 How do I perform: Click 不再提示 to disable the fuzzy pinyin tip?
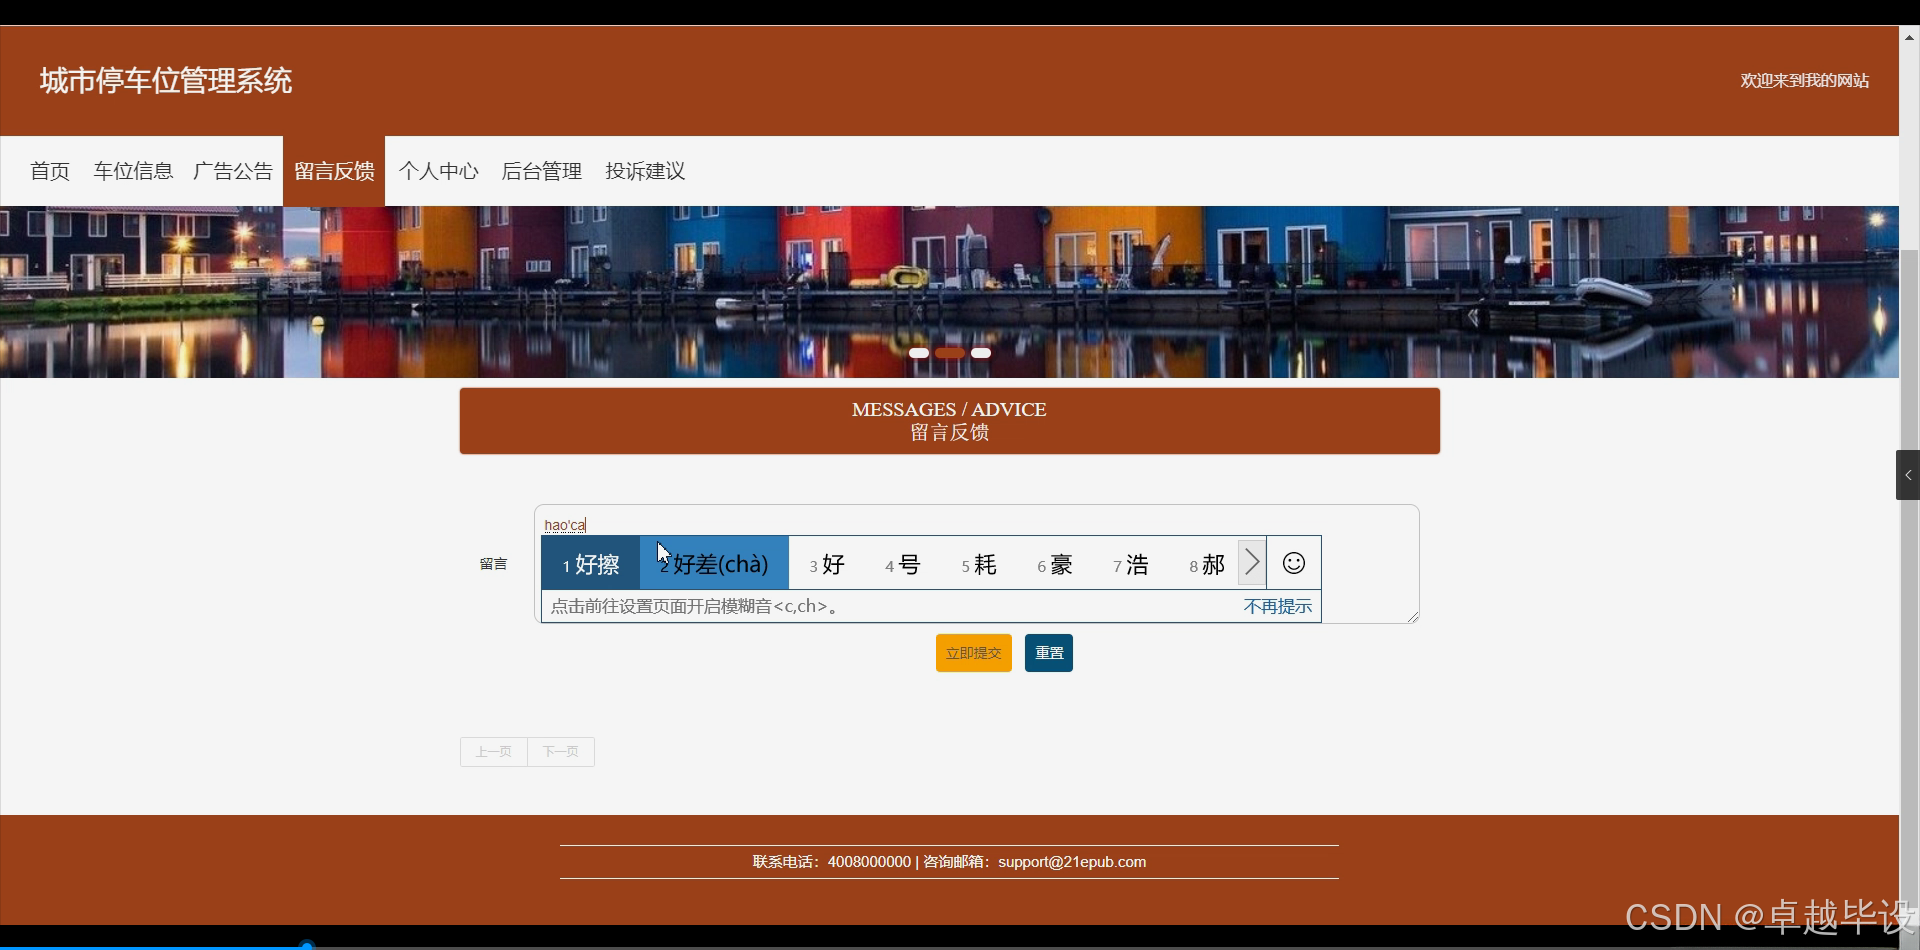(x=1277, y=605)
